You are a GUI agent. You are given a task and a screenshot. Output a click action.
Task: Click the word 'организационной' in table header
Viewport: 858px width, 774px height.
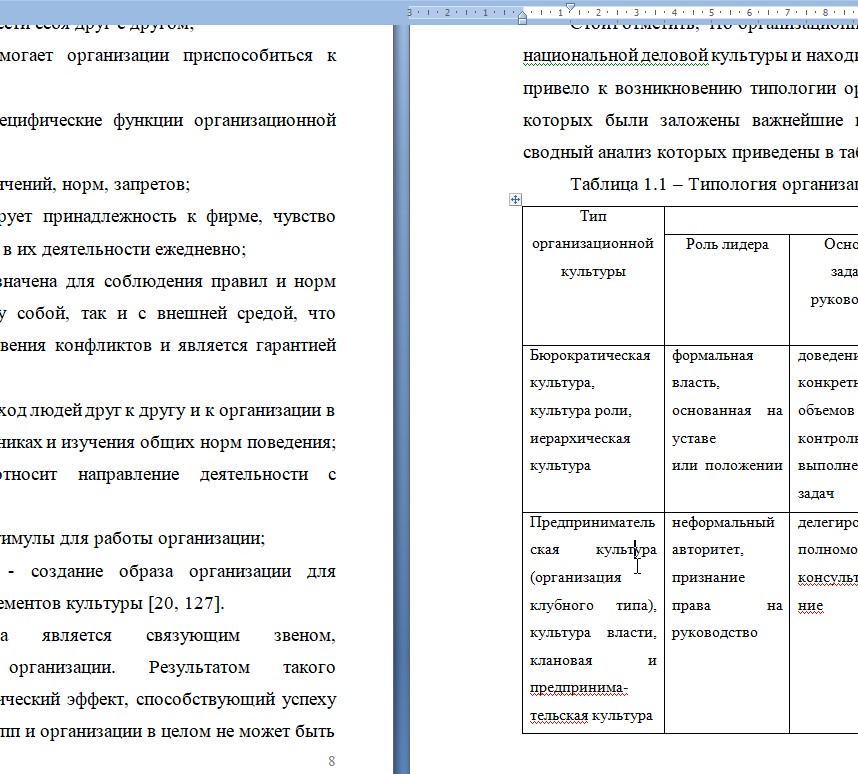tap(593, 244)
